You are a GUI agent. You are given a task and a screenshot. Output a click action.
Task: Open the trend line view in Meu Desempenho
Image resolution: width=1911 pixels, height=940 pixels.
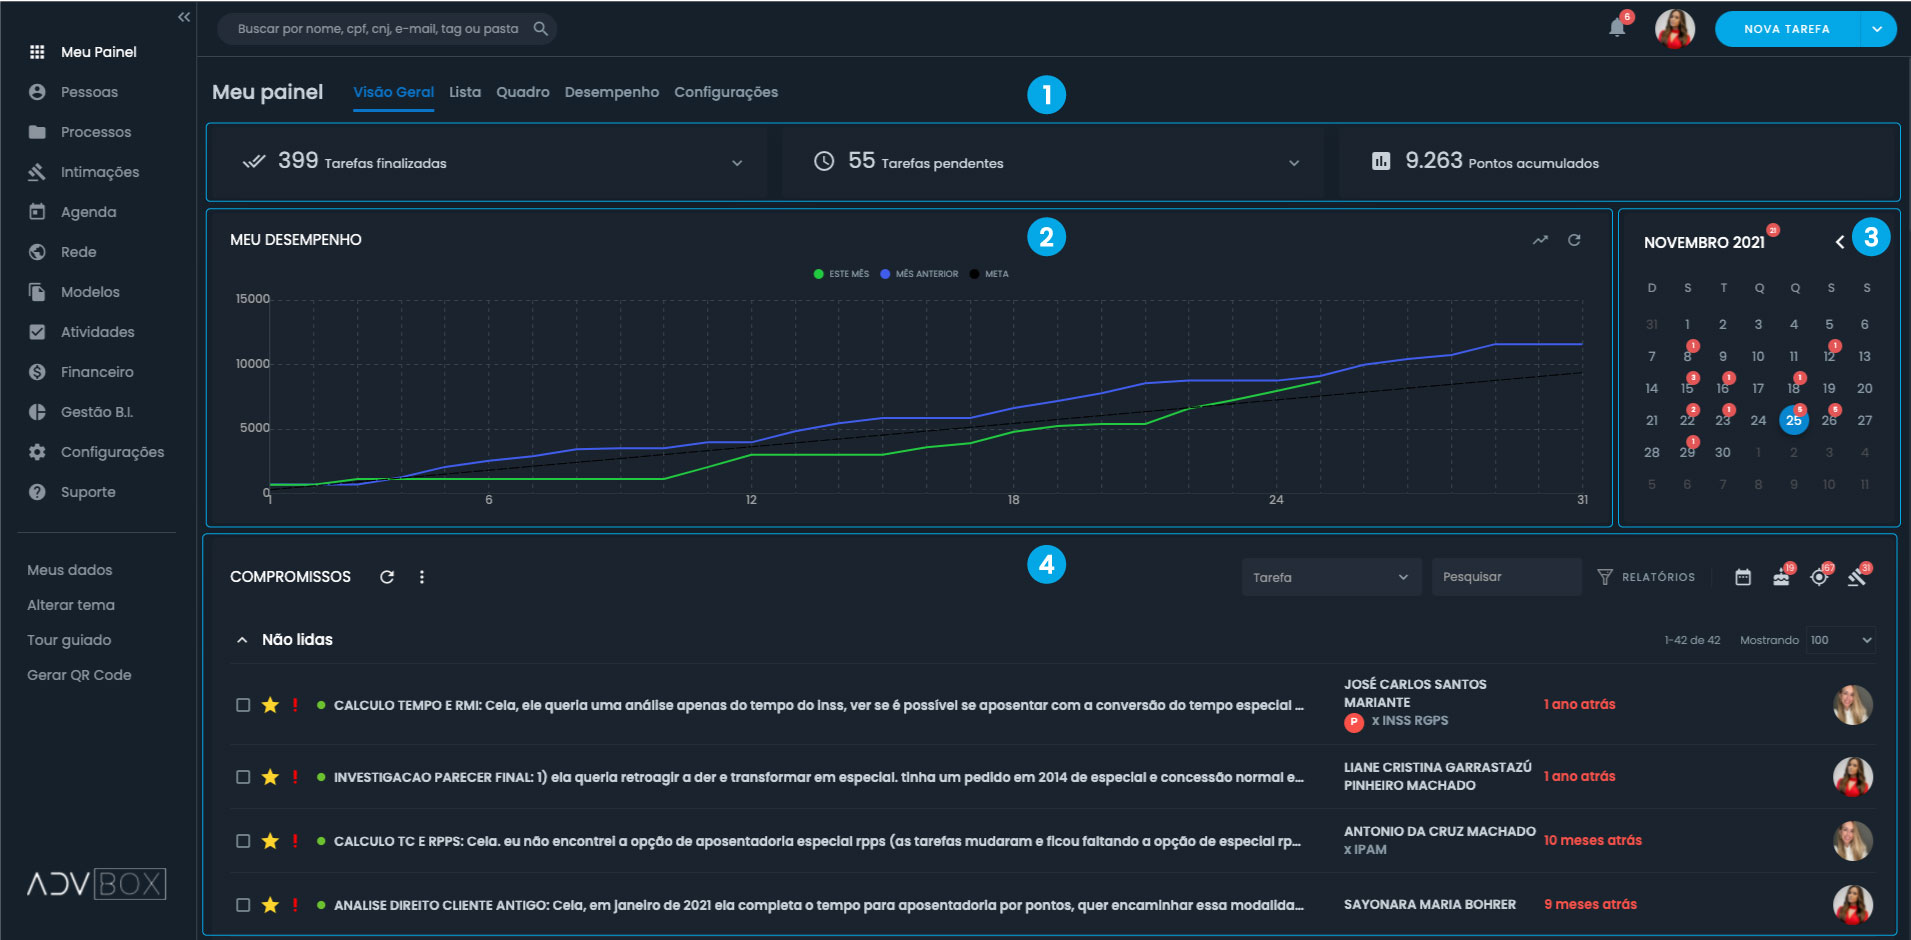tap(1539, 240)
